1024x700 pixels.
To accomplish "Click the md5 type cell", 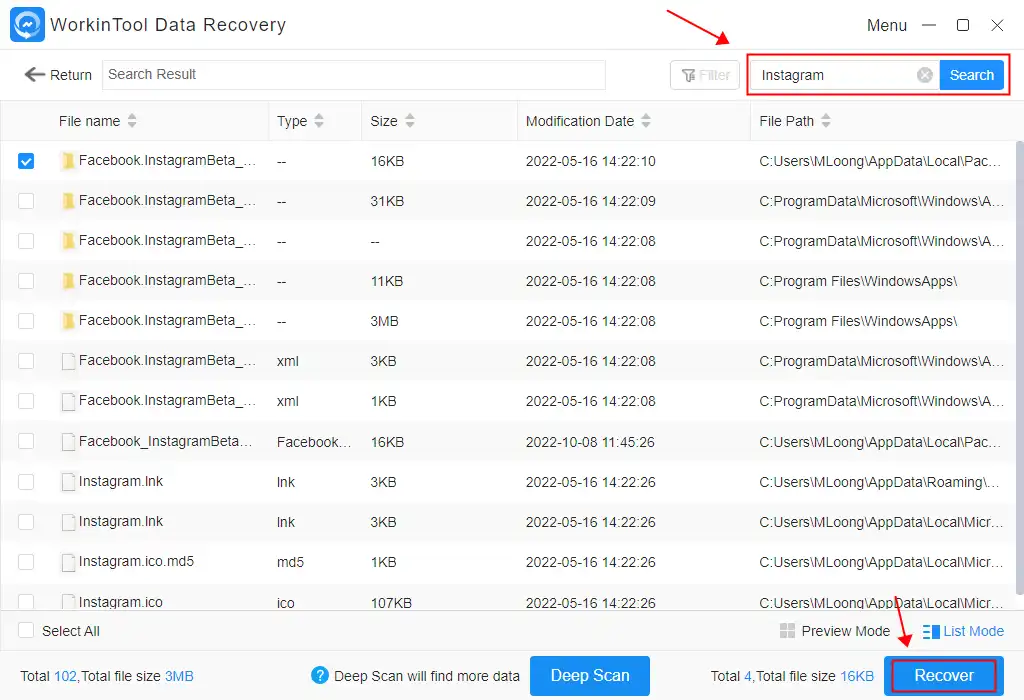I will pos(291,562).
